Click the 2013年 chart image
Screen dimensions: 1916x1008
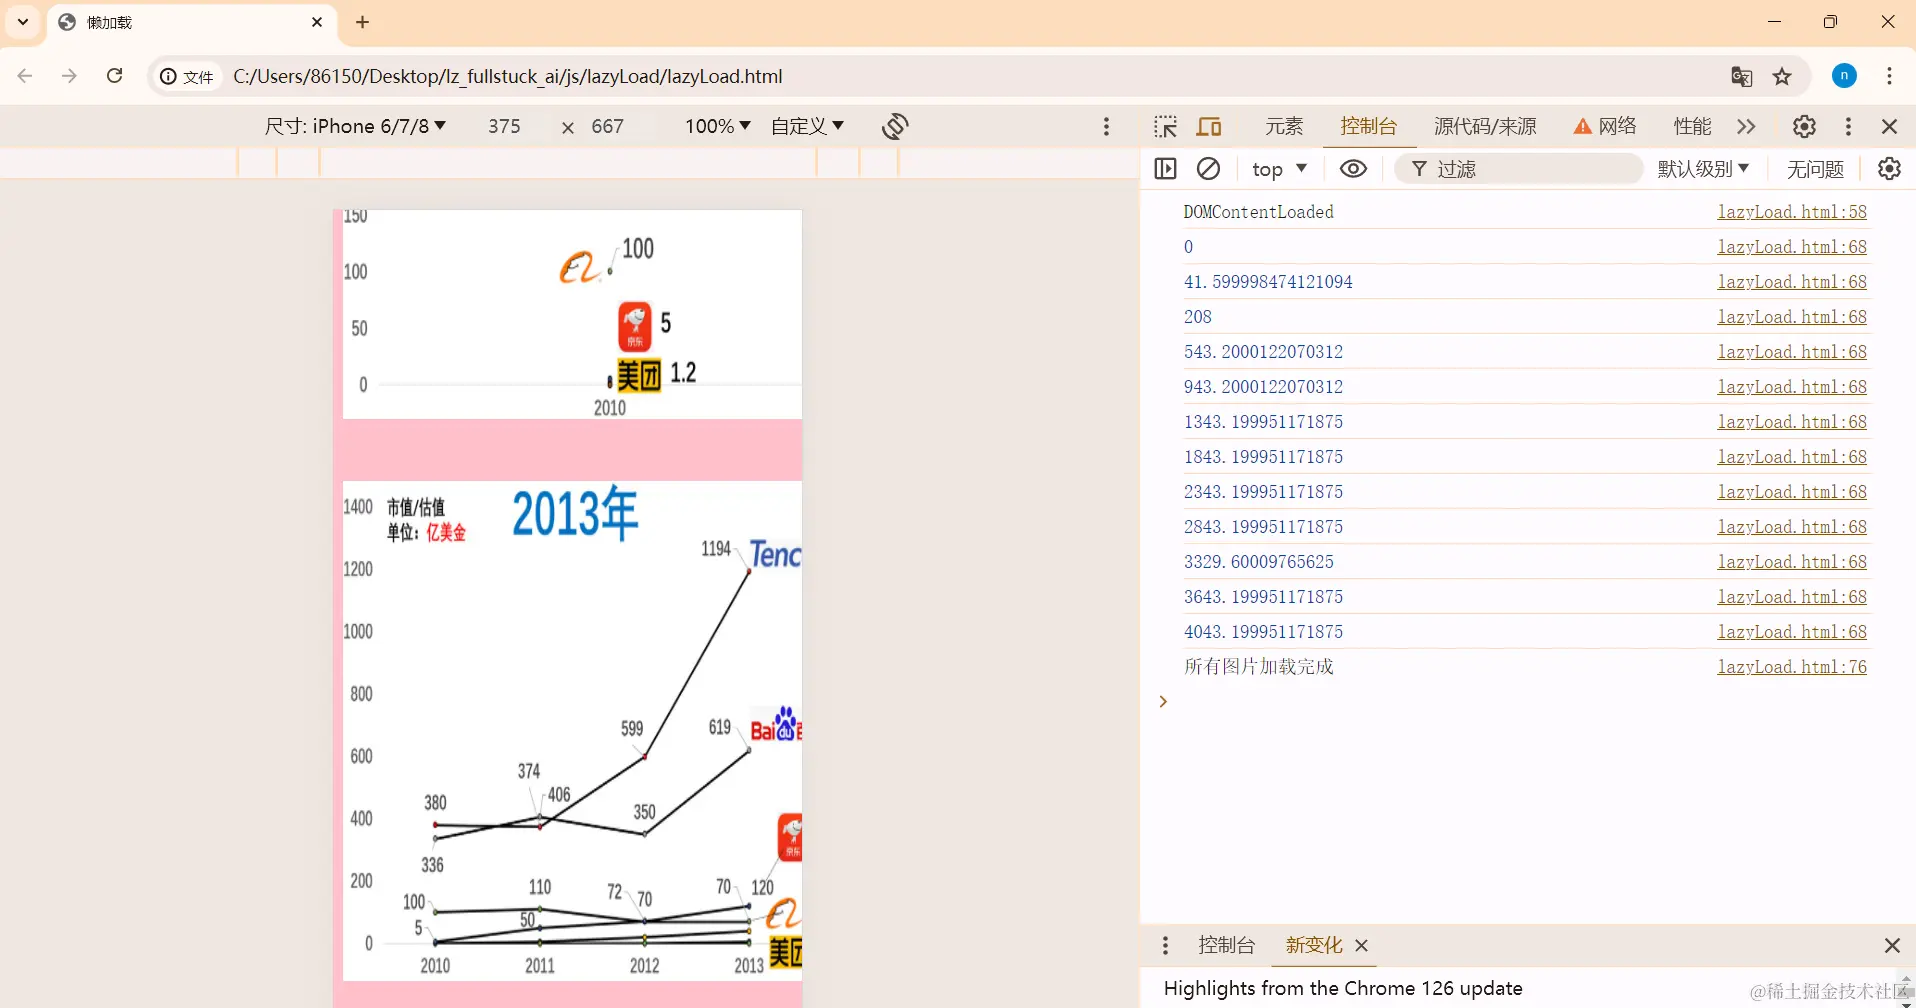pyautogui.click(x=572, y=730)
